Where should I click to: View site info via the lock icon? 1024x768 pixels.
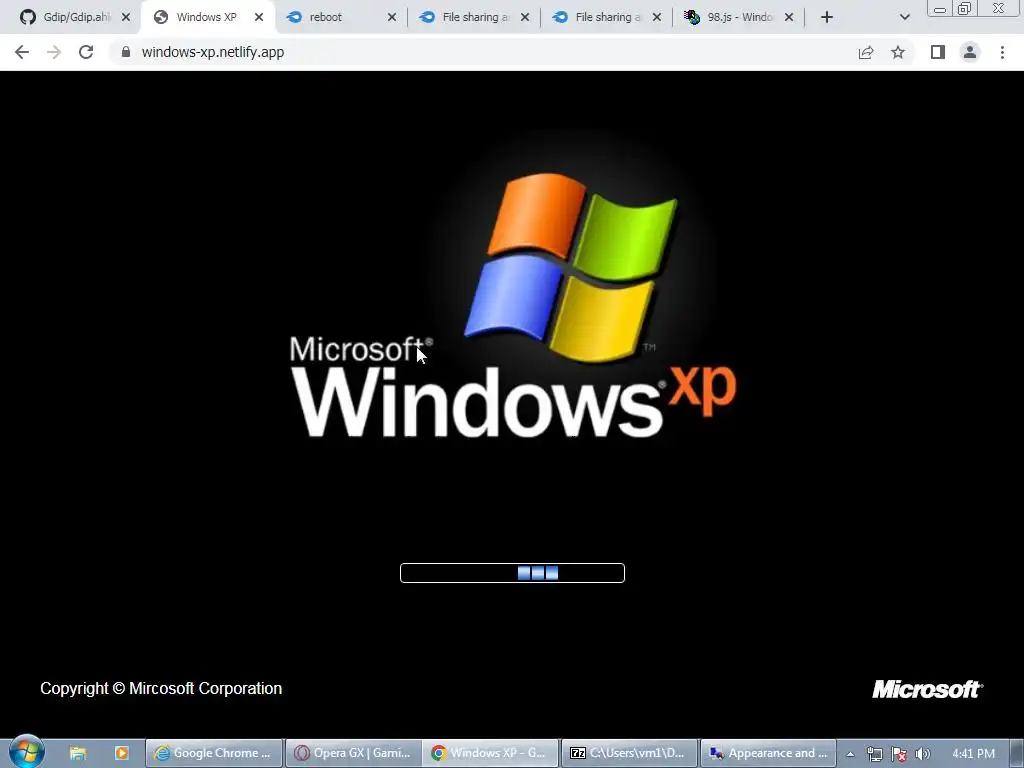tap(126, 52)
